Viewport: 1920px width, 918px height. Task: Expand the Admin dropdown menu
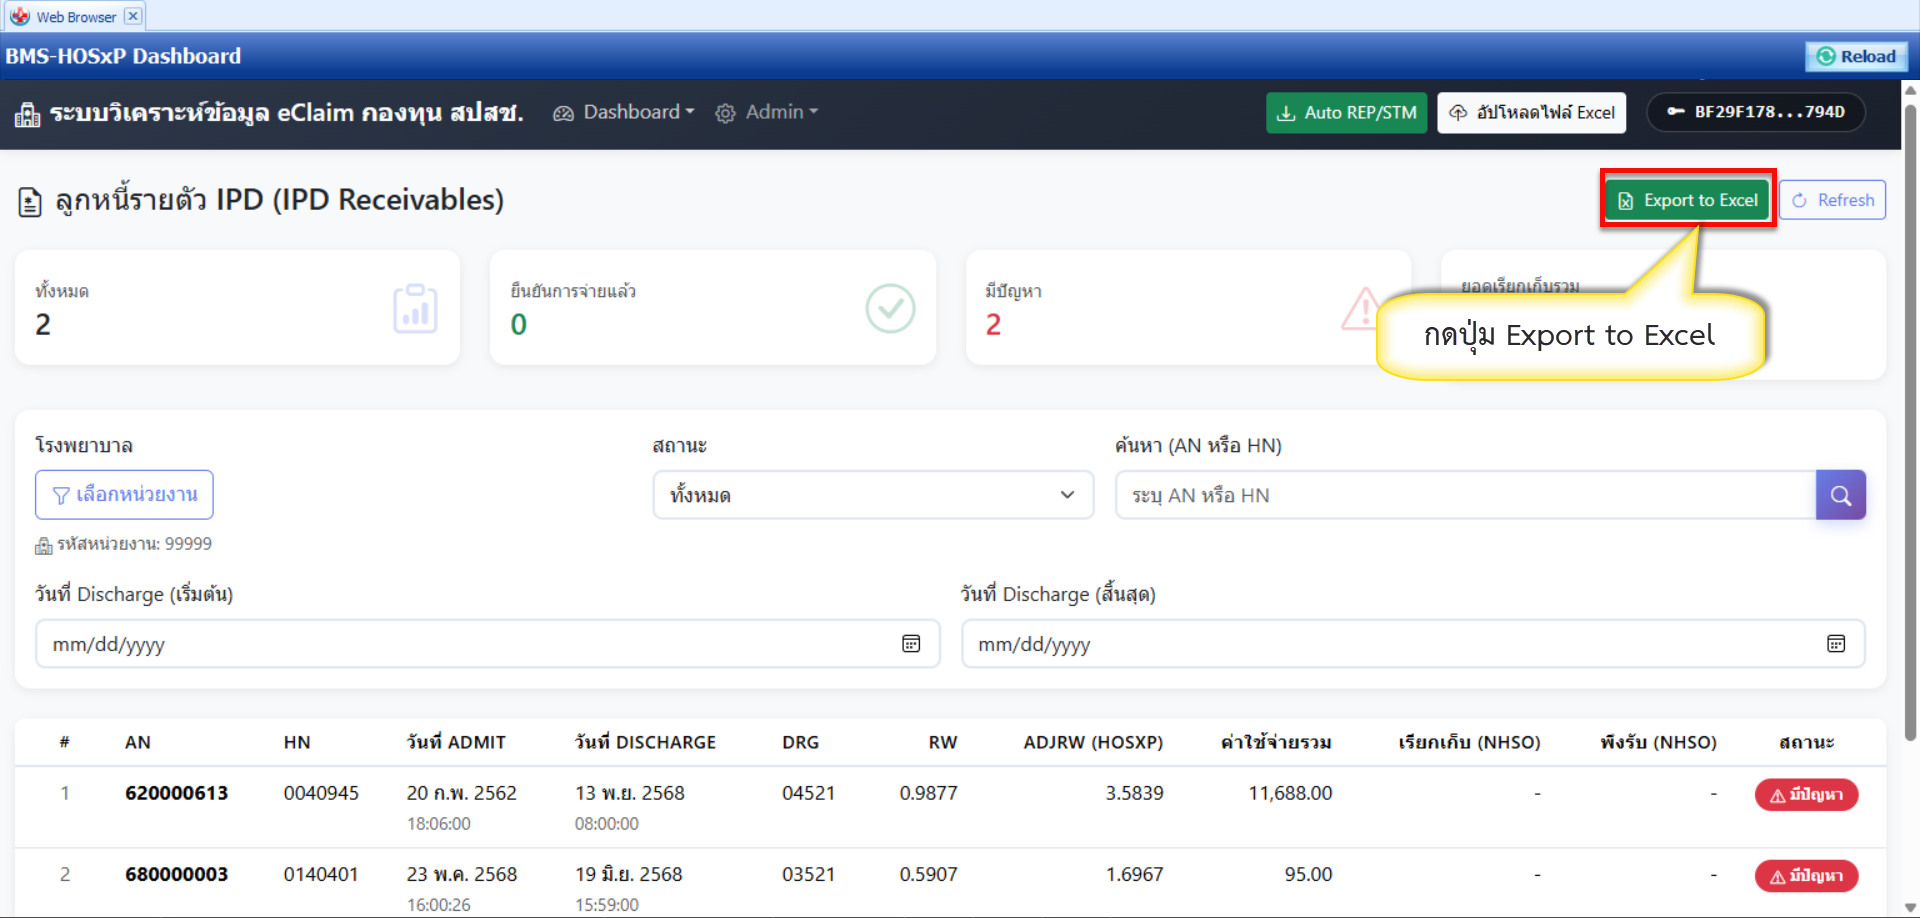click(x=767, y=112)
